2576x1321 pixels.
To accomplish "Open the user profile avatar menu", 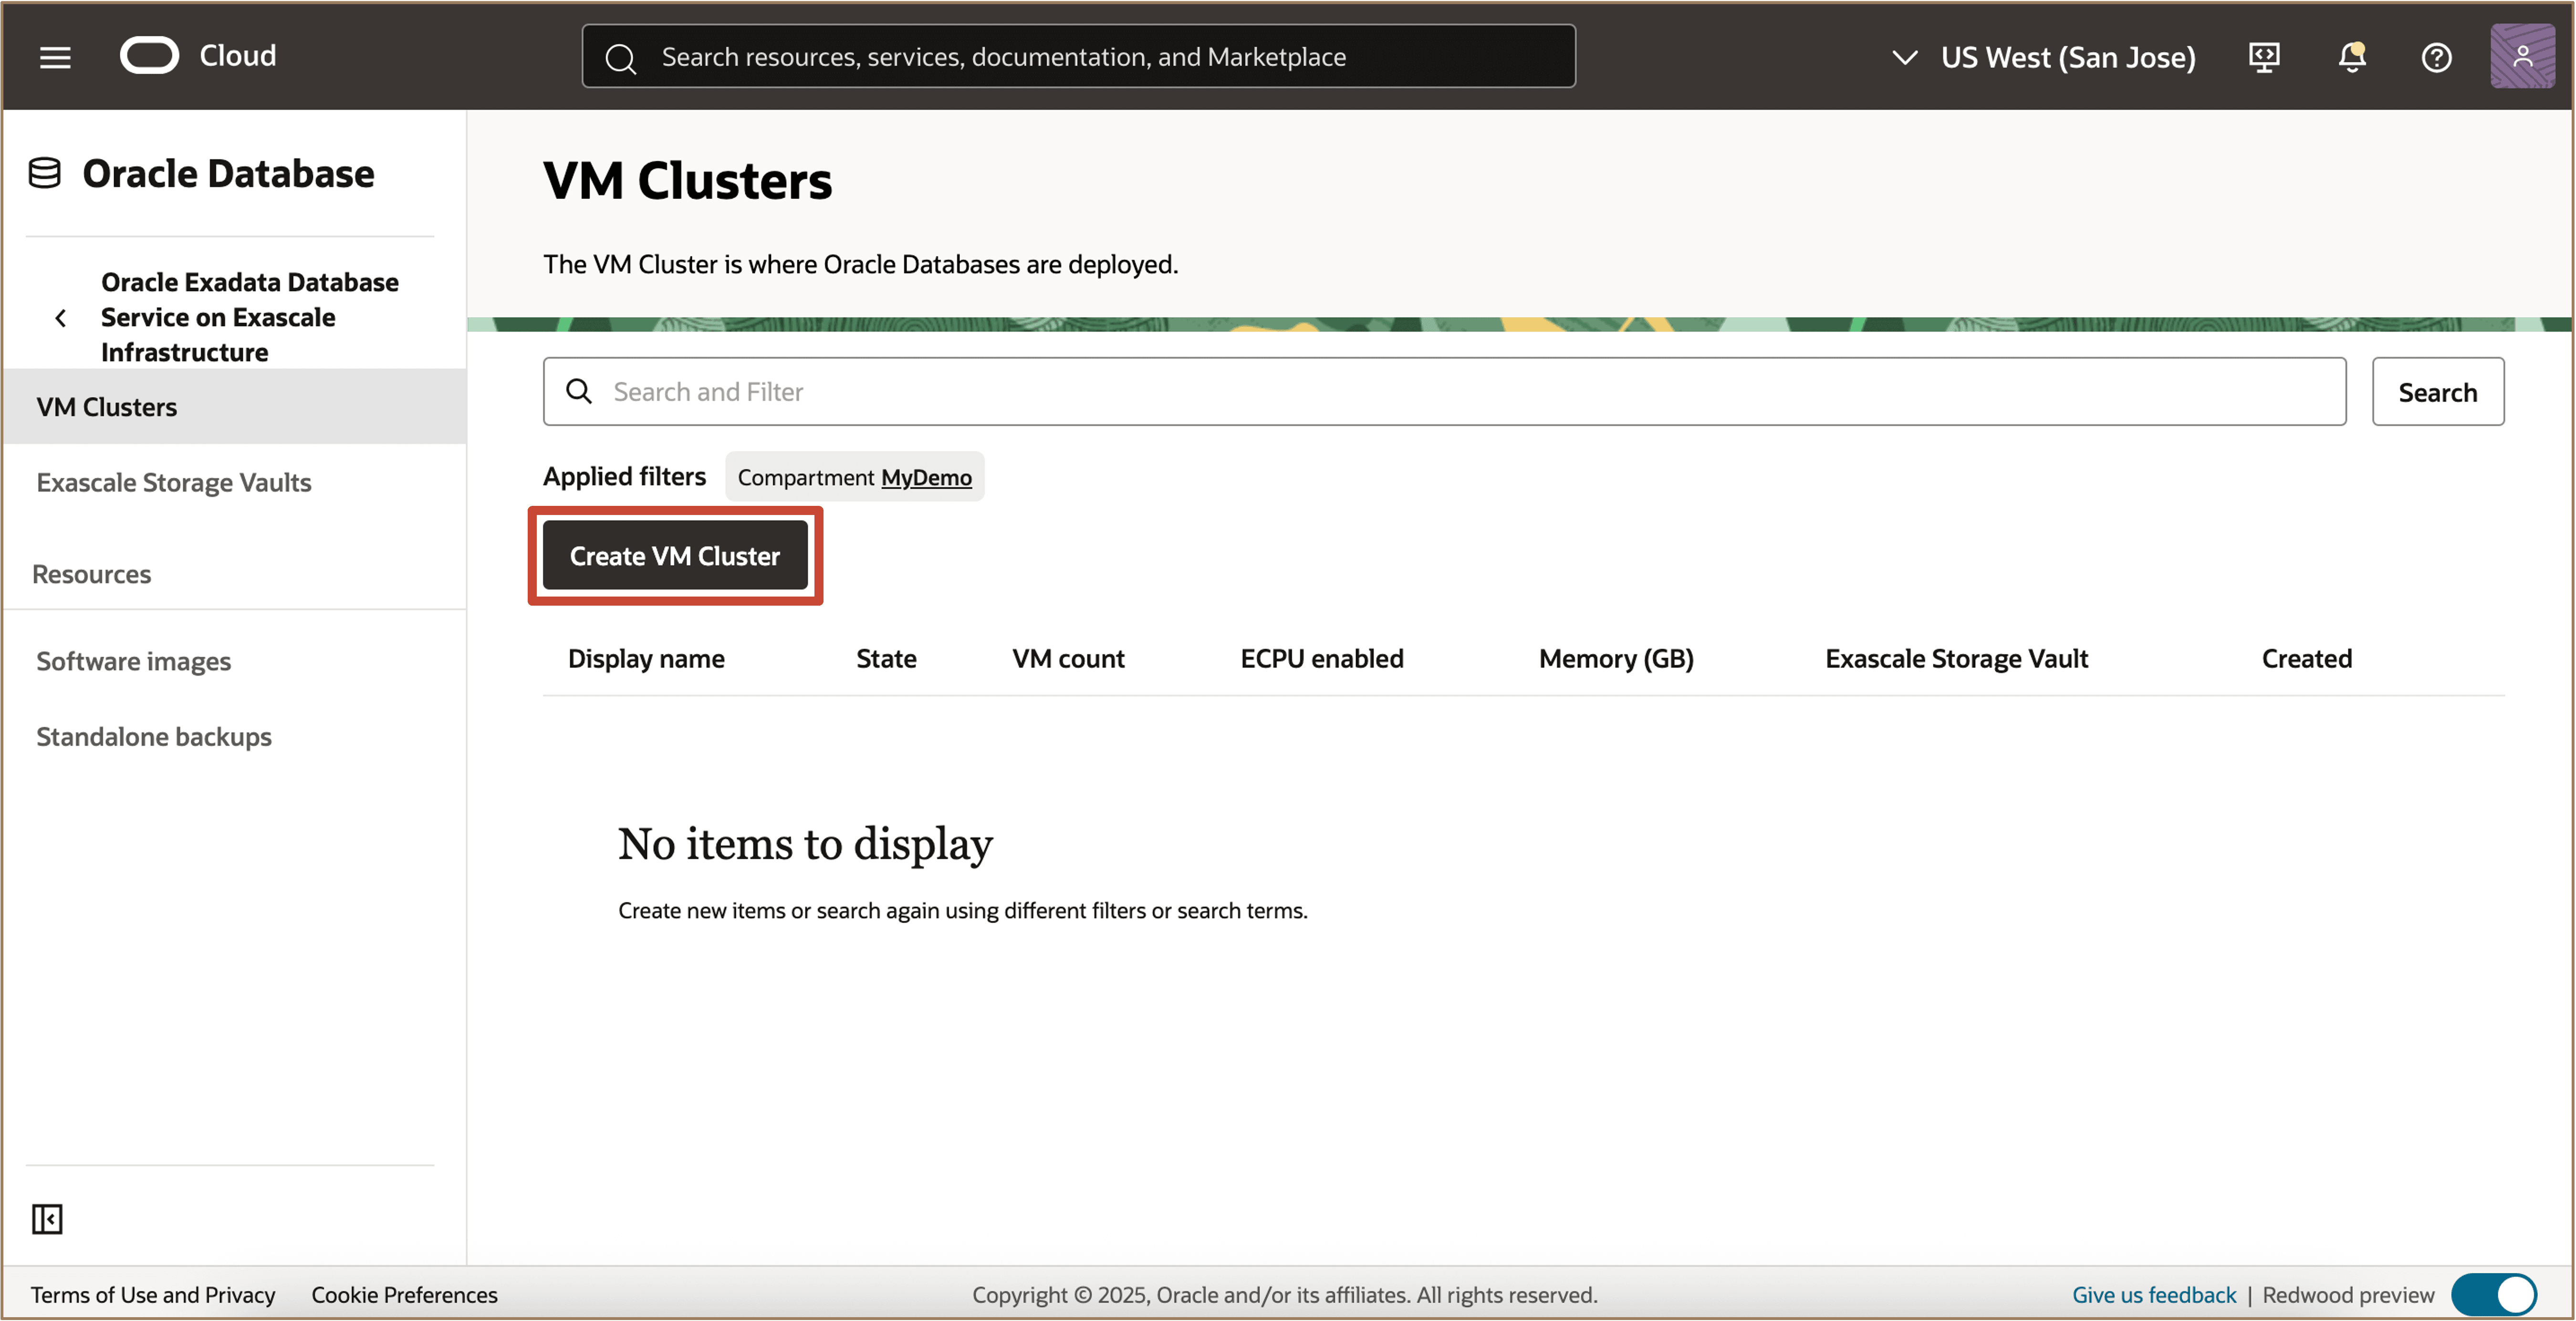I will tap(2523, 55).
